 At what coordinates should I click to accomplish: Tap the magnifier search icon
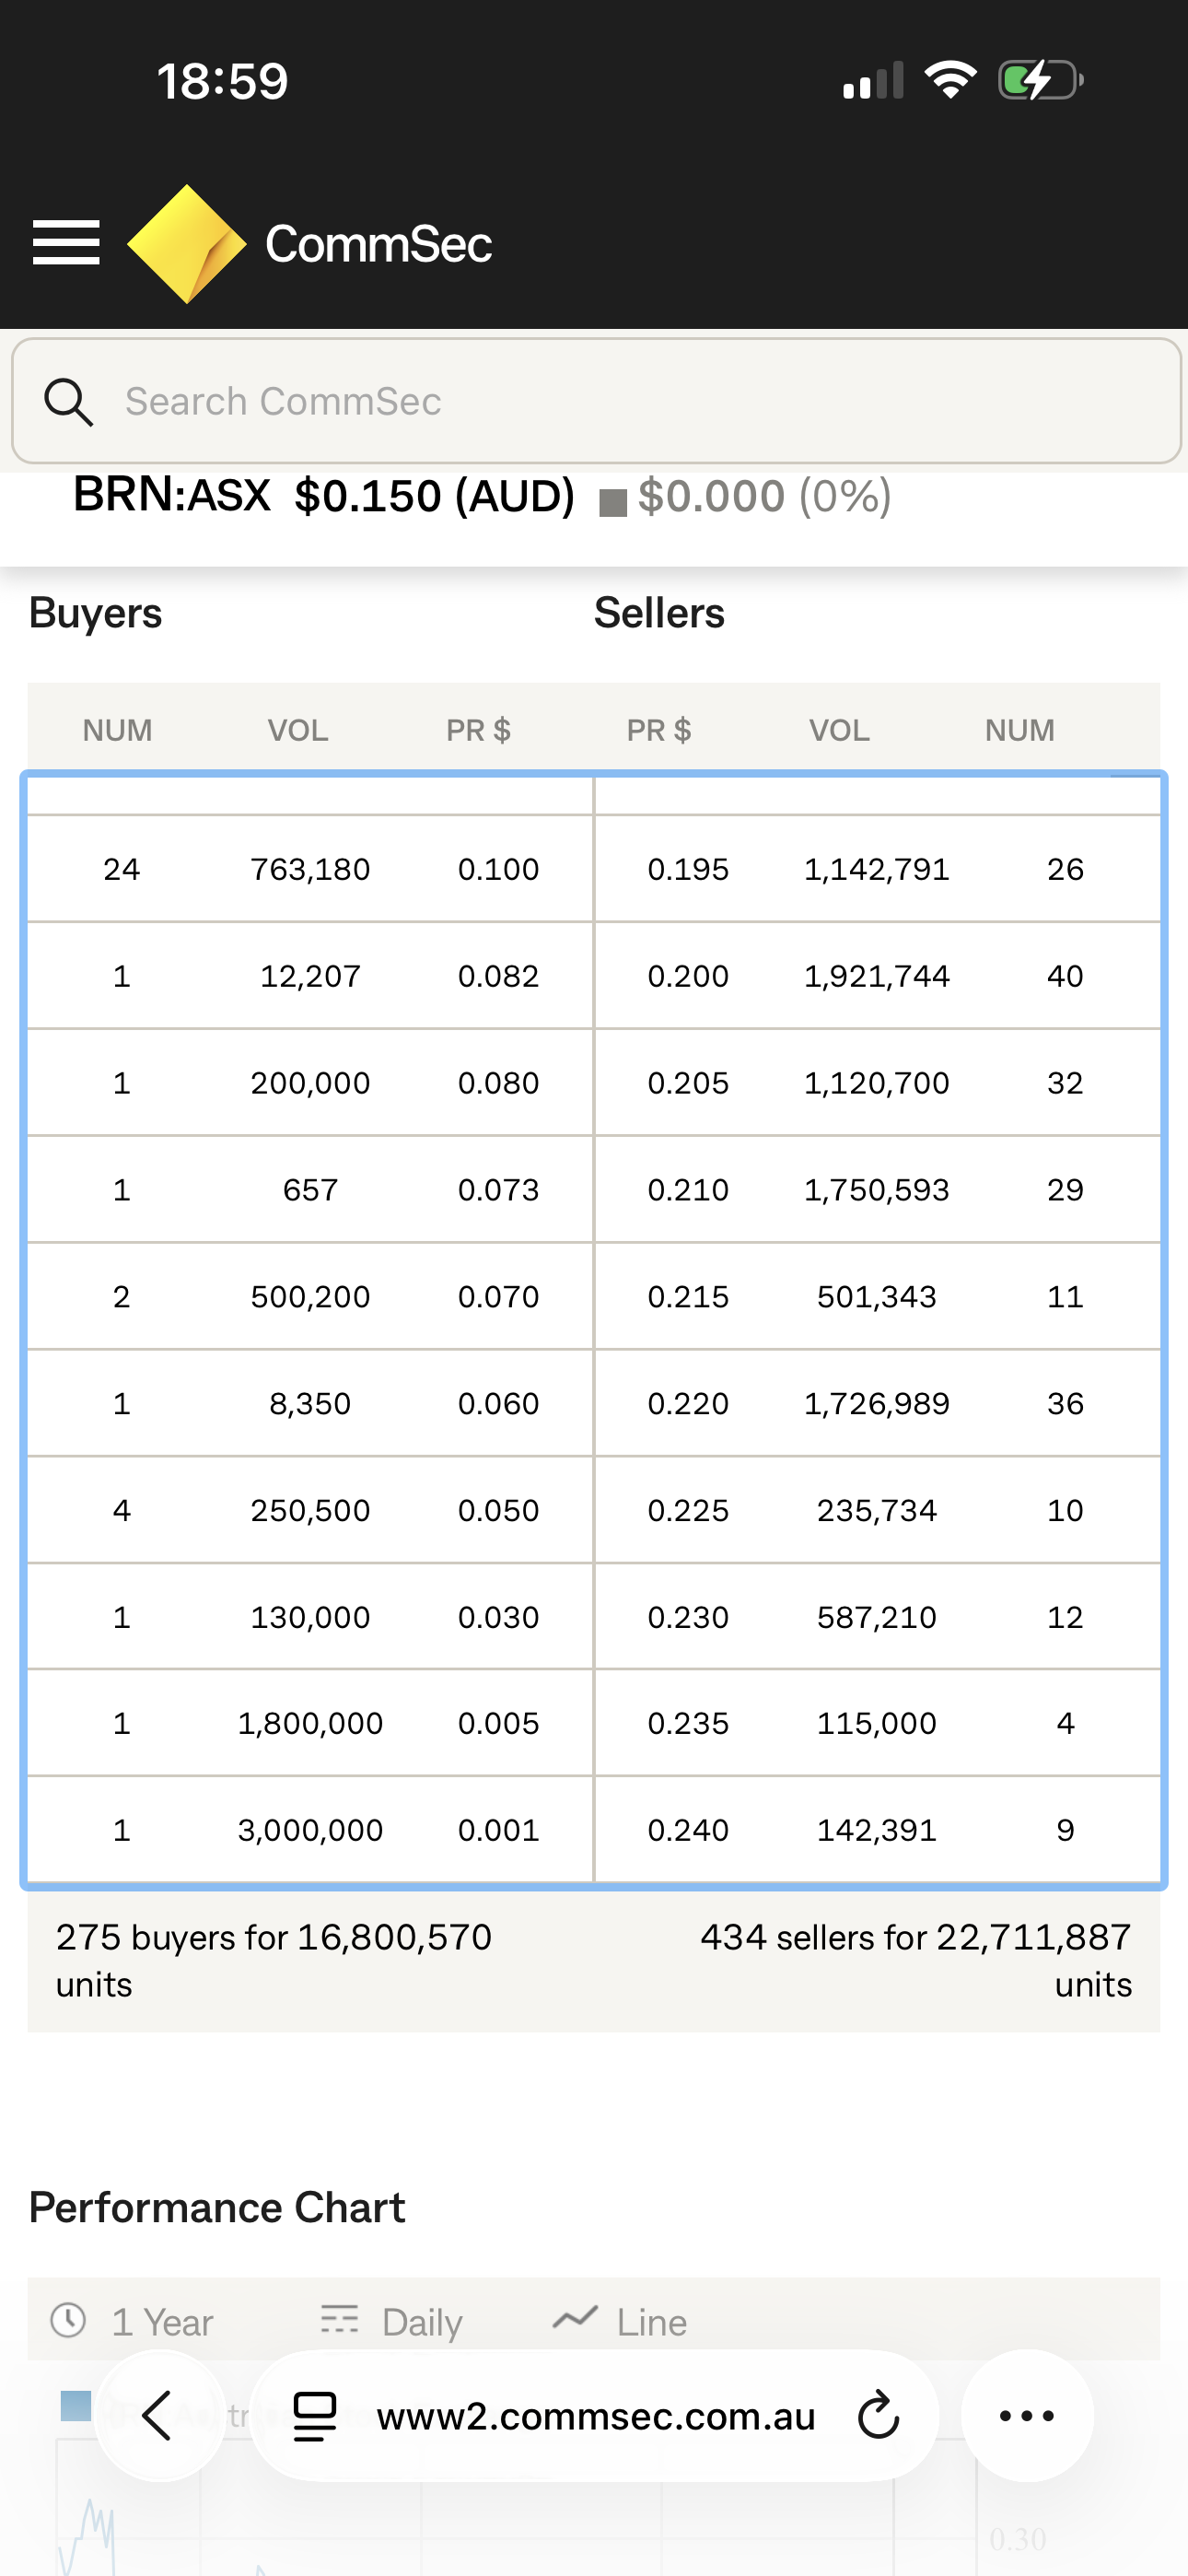point(68,402)
